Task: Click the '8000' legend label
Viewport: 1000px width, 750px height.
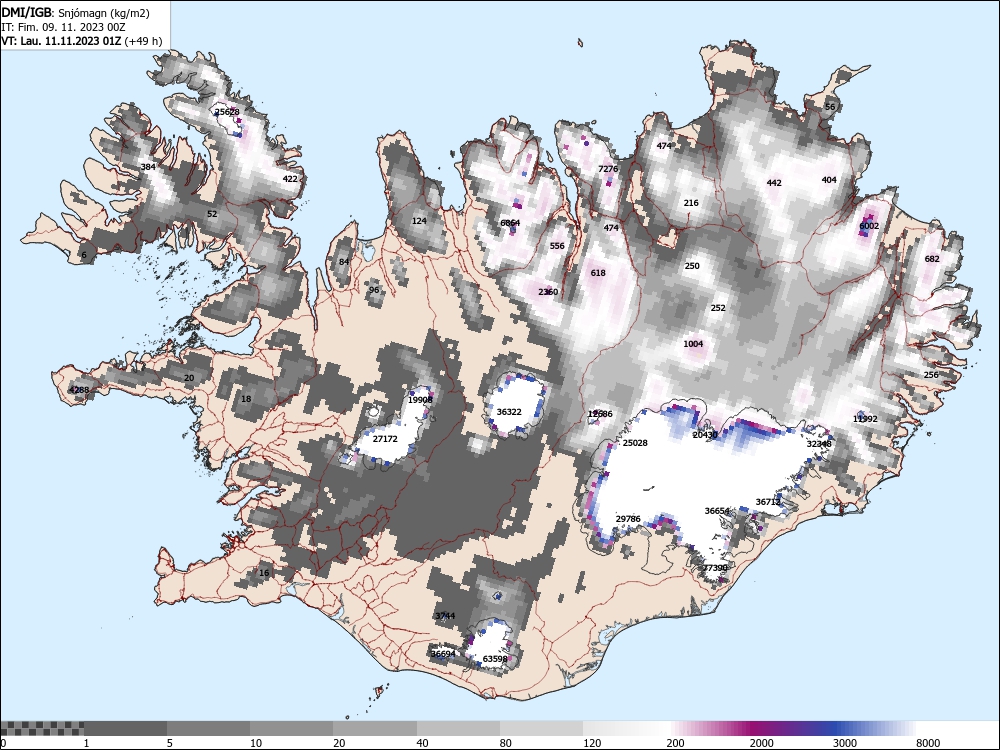Action: coord(928,743)
